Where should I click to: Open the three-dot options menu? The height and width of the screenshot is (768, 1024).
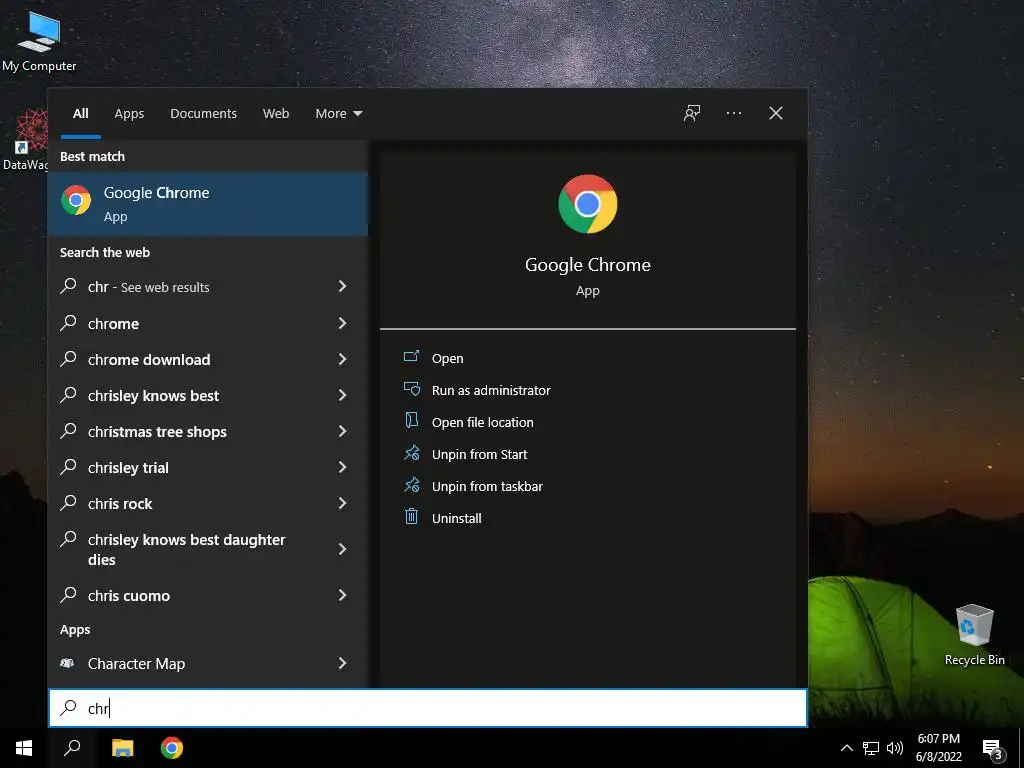(x=733, y=113)
